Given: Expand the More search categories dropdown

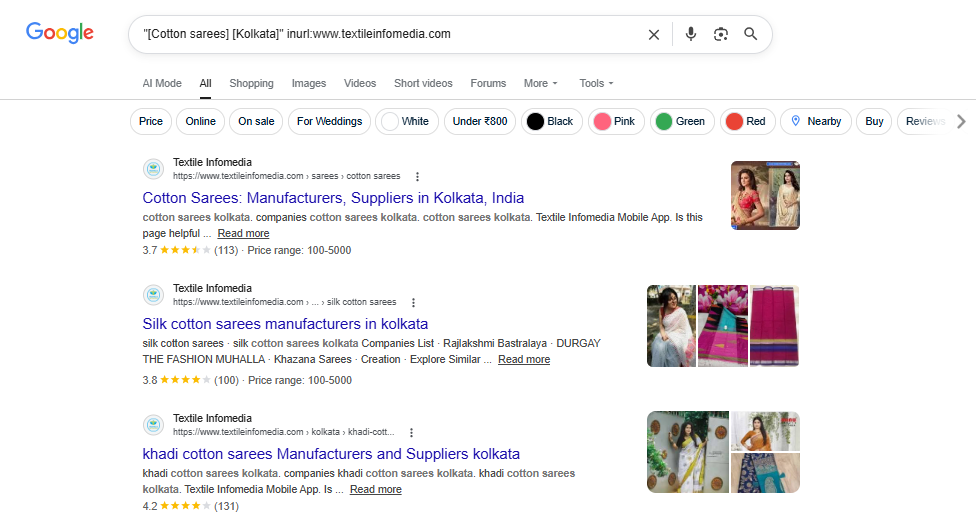Looking at the screenshot, I should click(540, 83).
